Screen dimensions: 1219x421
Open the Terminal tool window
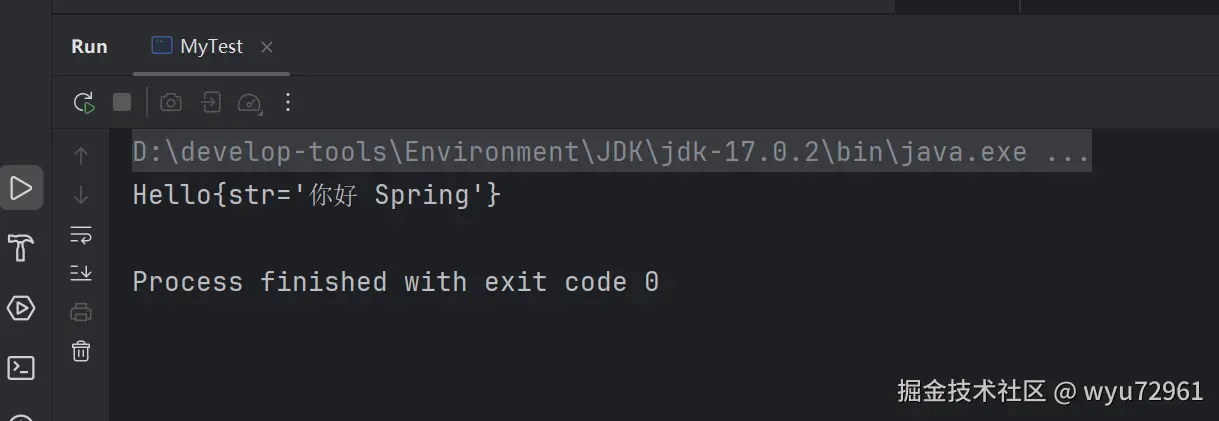tap(21, 368)
